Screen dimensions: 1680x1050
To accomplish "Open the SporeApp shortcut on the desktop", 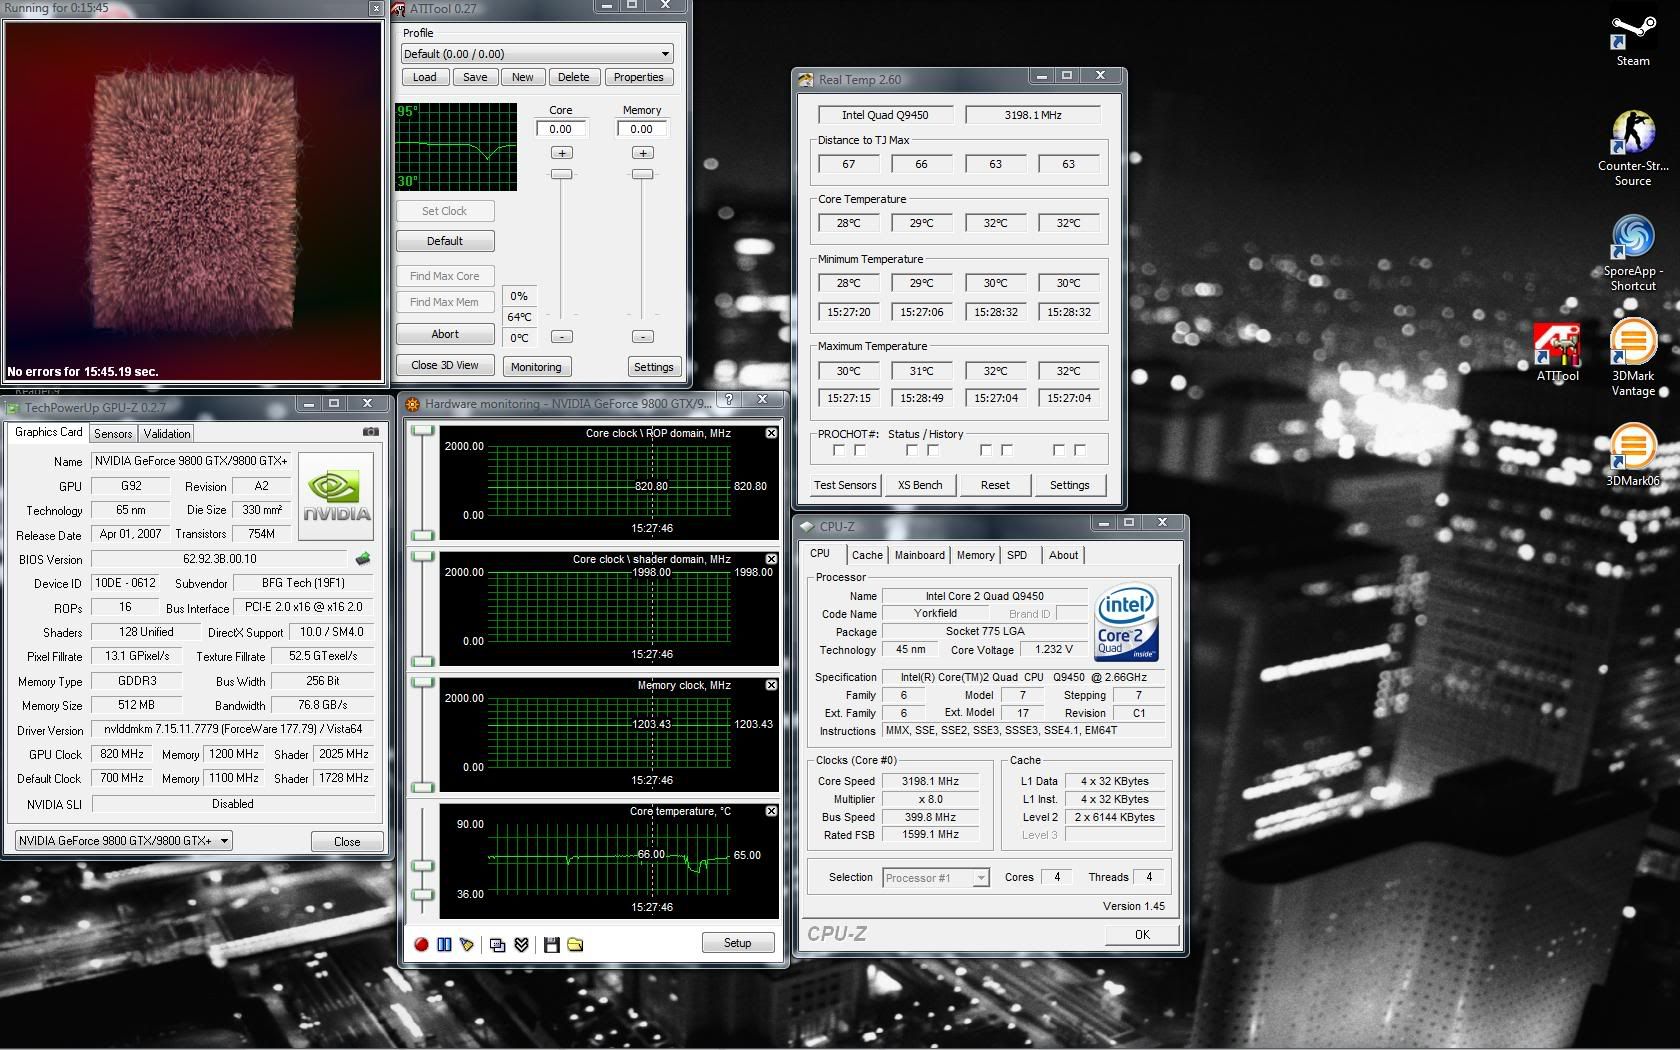I will click(1633, 253).
